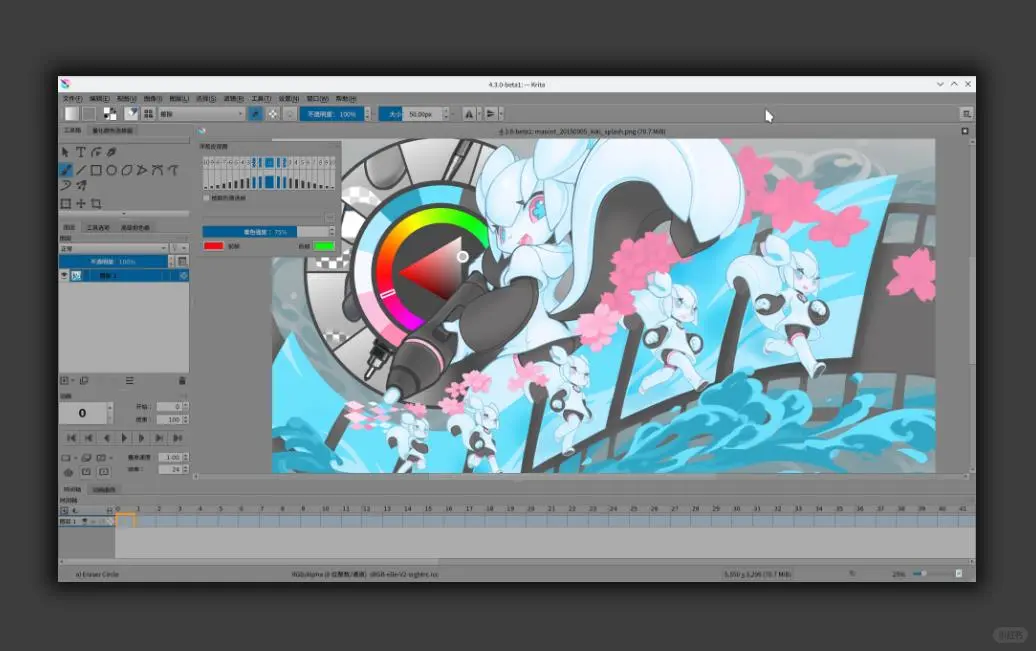Open the 选择(S) menu
Image resolution: width=1036 pixels, height=651 pixels.
(x=206, y=98)
